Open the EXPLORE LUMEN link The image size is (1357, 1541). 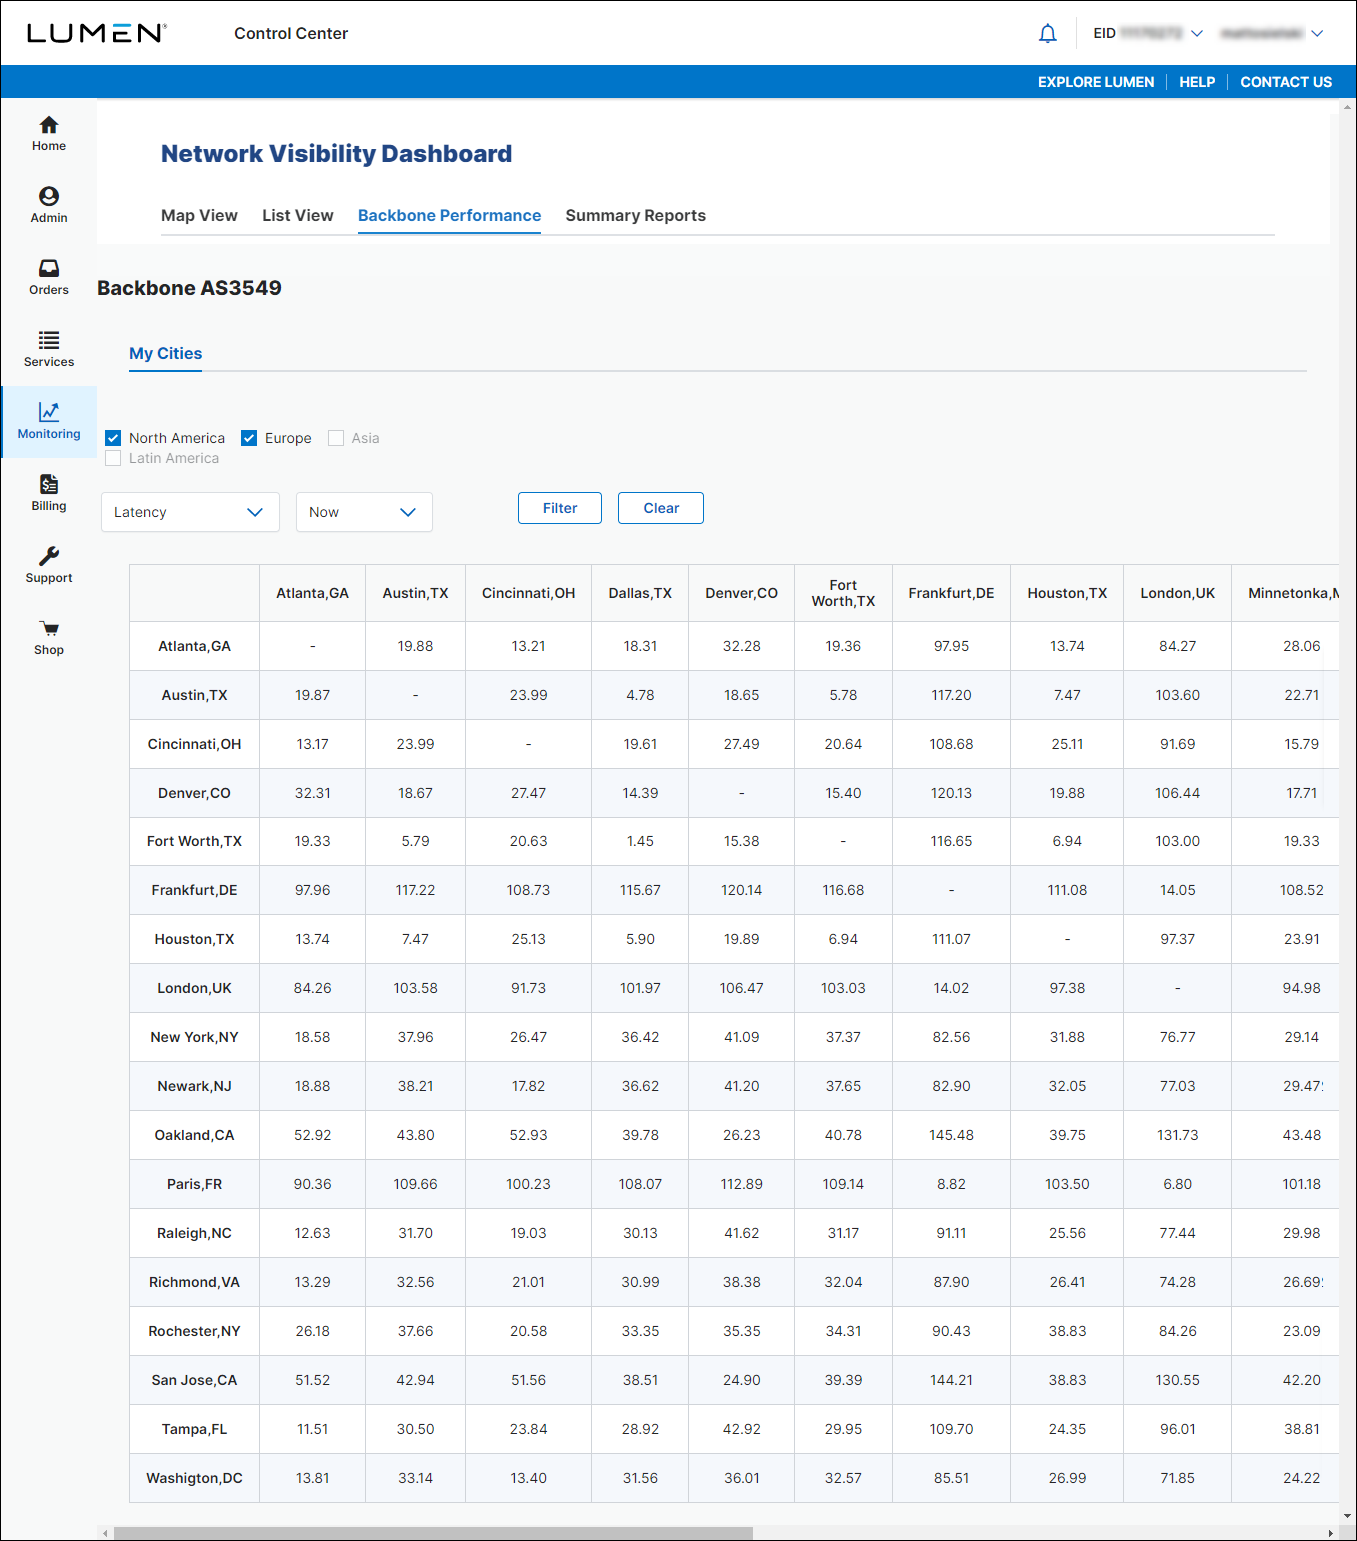(1096, 82)
